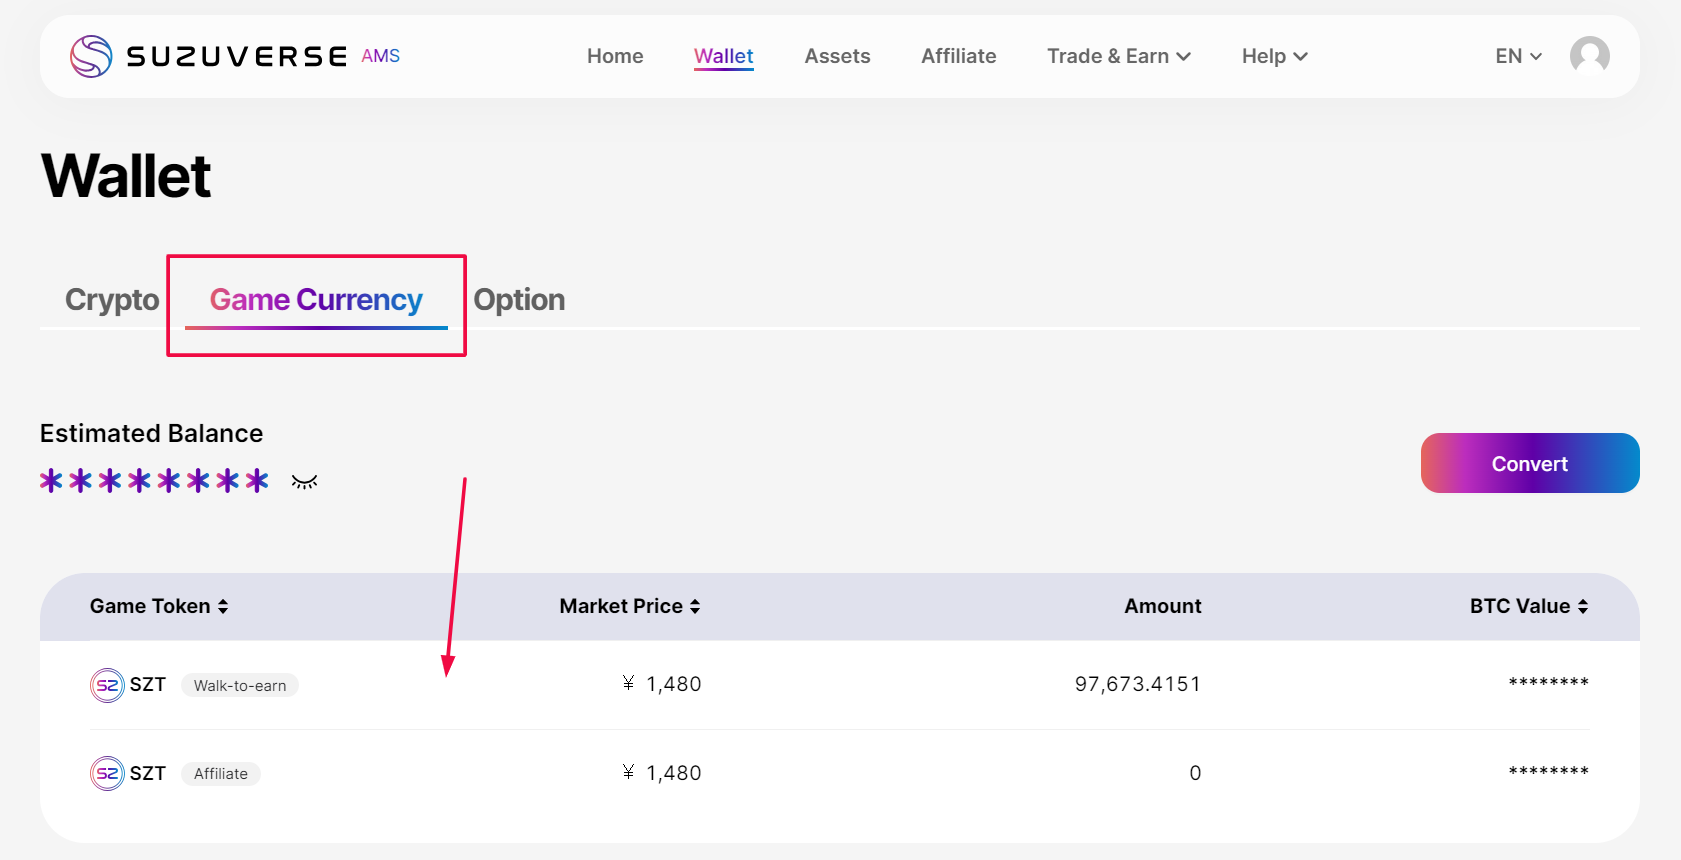This screenshot has height=860, width=1681.
Task: Sort by Market Price arrows icon
Action: (x=695, y=607)
